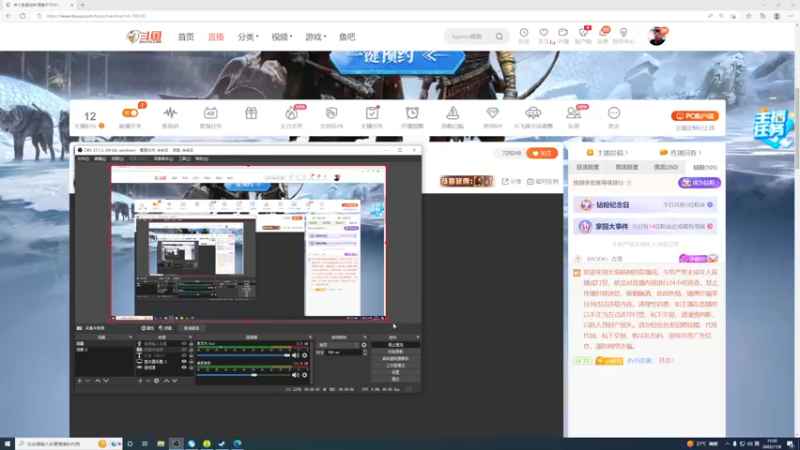This screenshot has width=800, height=450.
Task: Click the orange 关注 follow button
Action: (x=542, y=153)
